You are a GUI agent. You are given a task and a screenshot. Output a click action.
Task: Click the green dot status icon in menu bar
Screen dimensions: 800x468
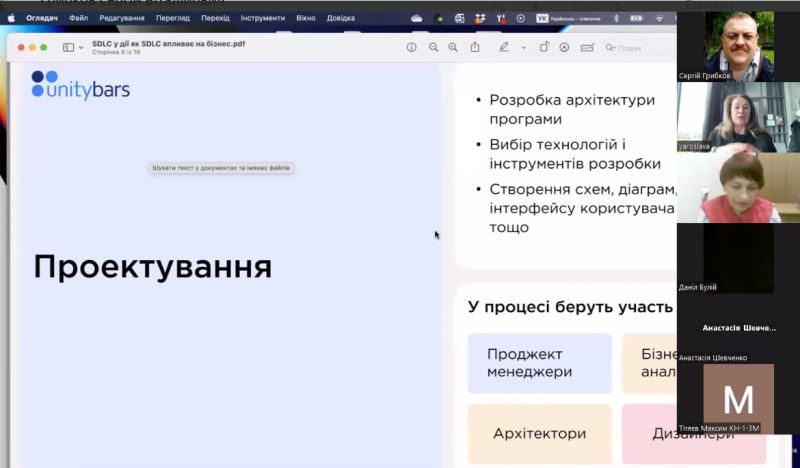coord(438,19)
